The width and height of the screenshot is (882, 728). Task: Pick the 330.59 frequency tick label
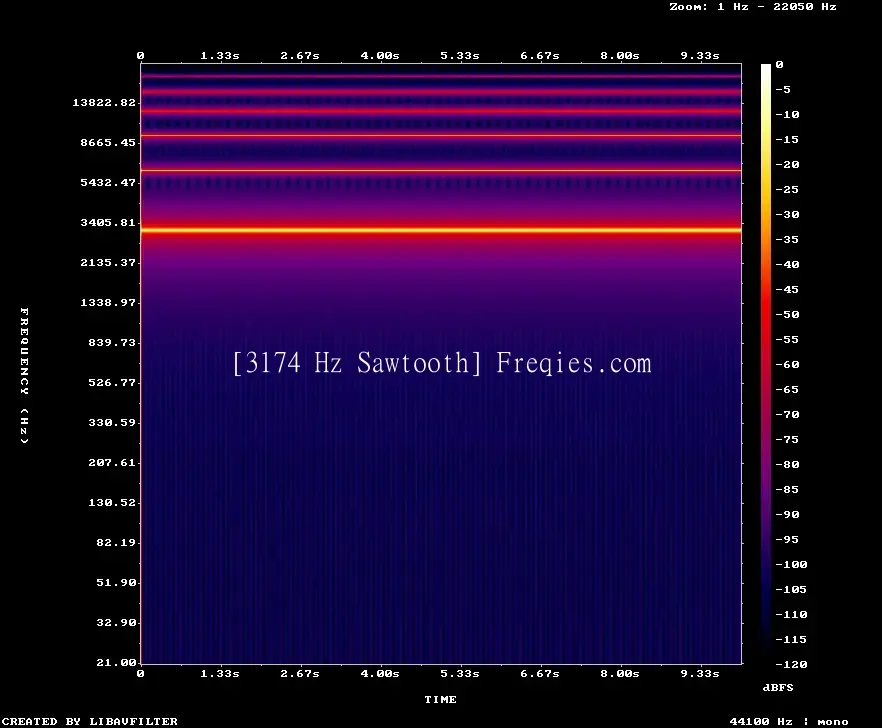(x=112, y=422)
